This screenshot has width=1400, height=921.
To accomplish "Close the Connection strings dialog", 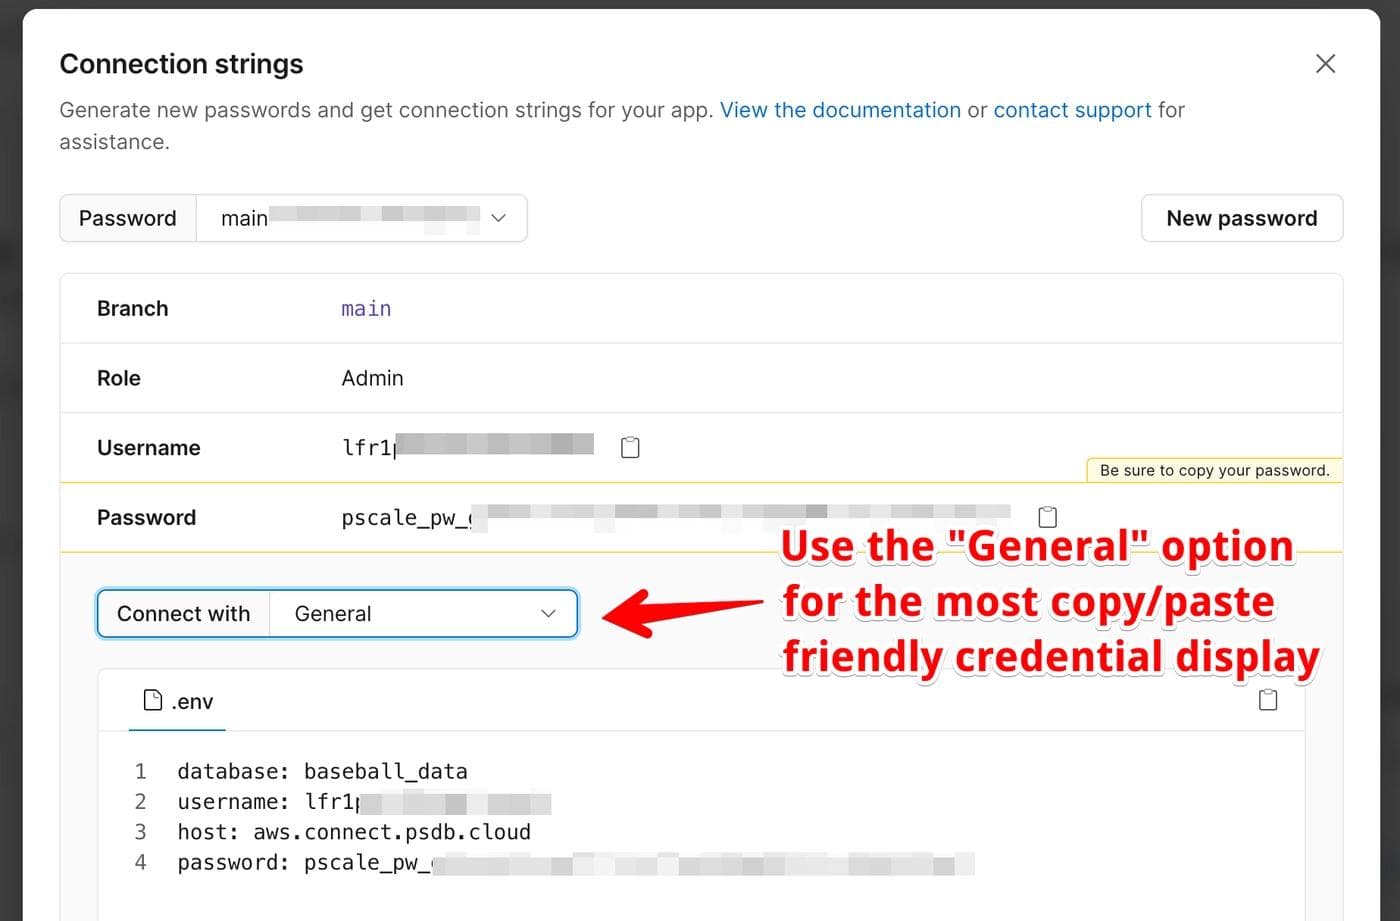I will 1325,63.
